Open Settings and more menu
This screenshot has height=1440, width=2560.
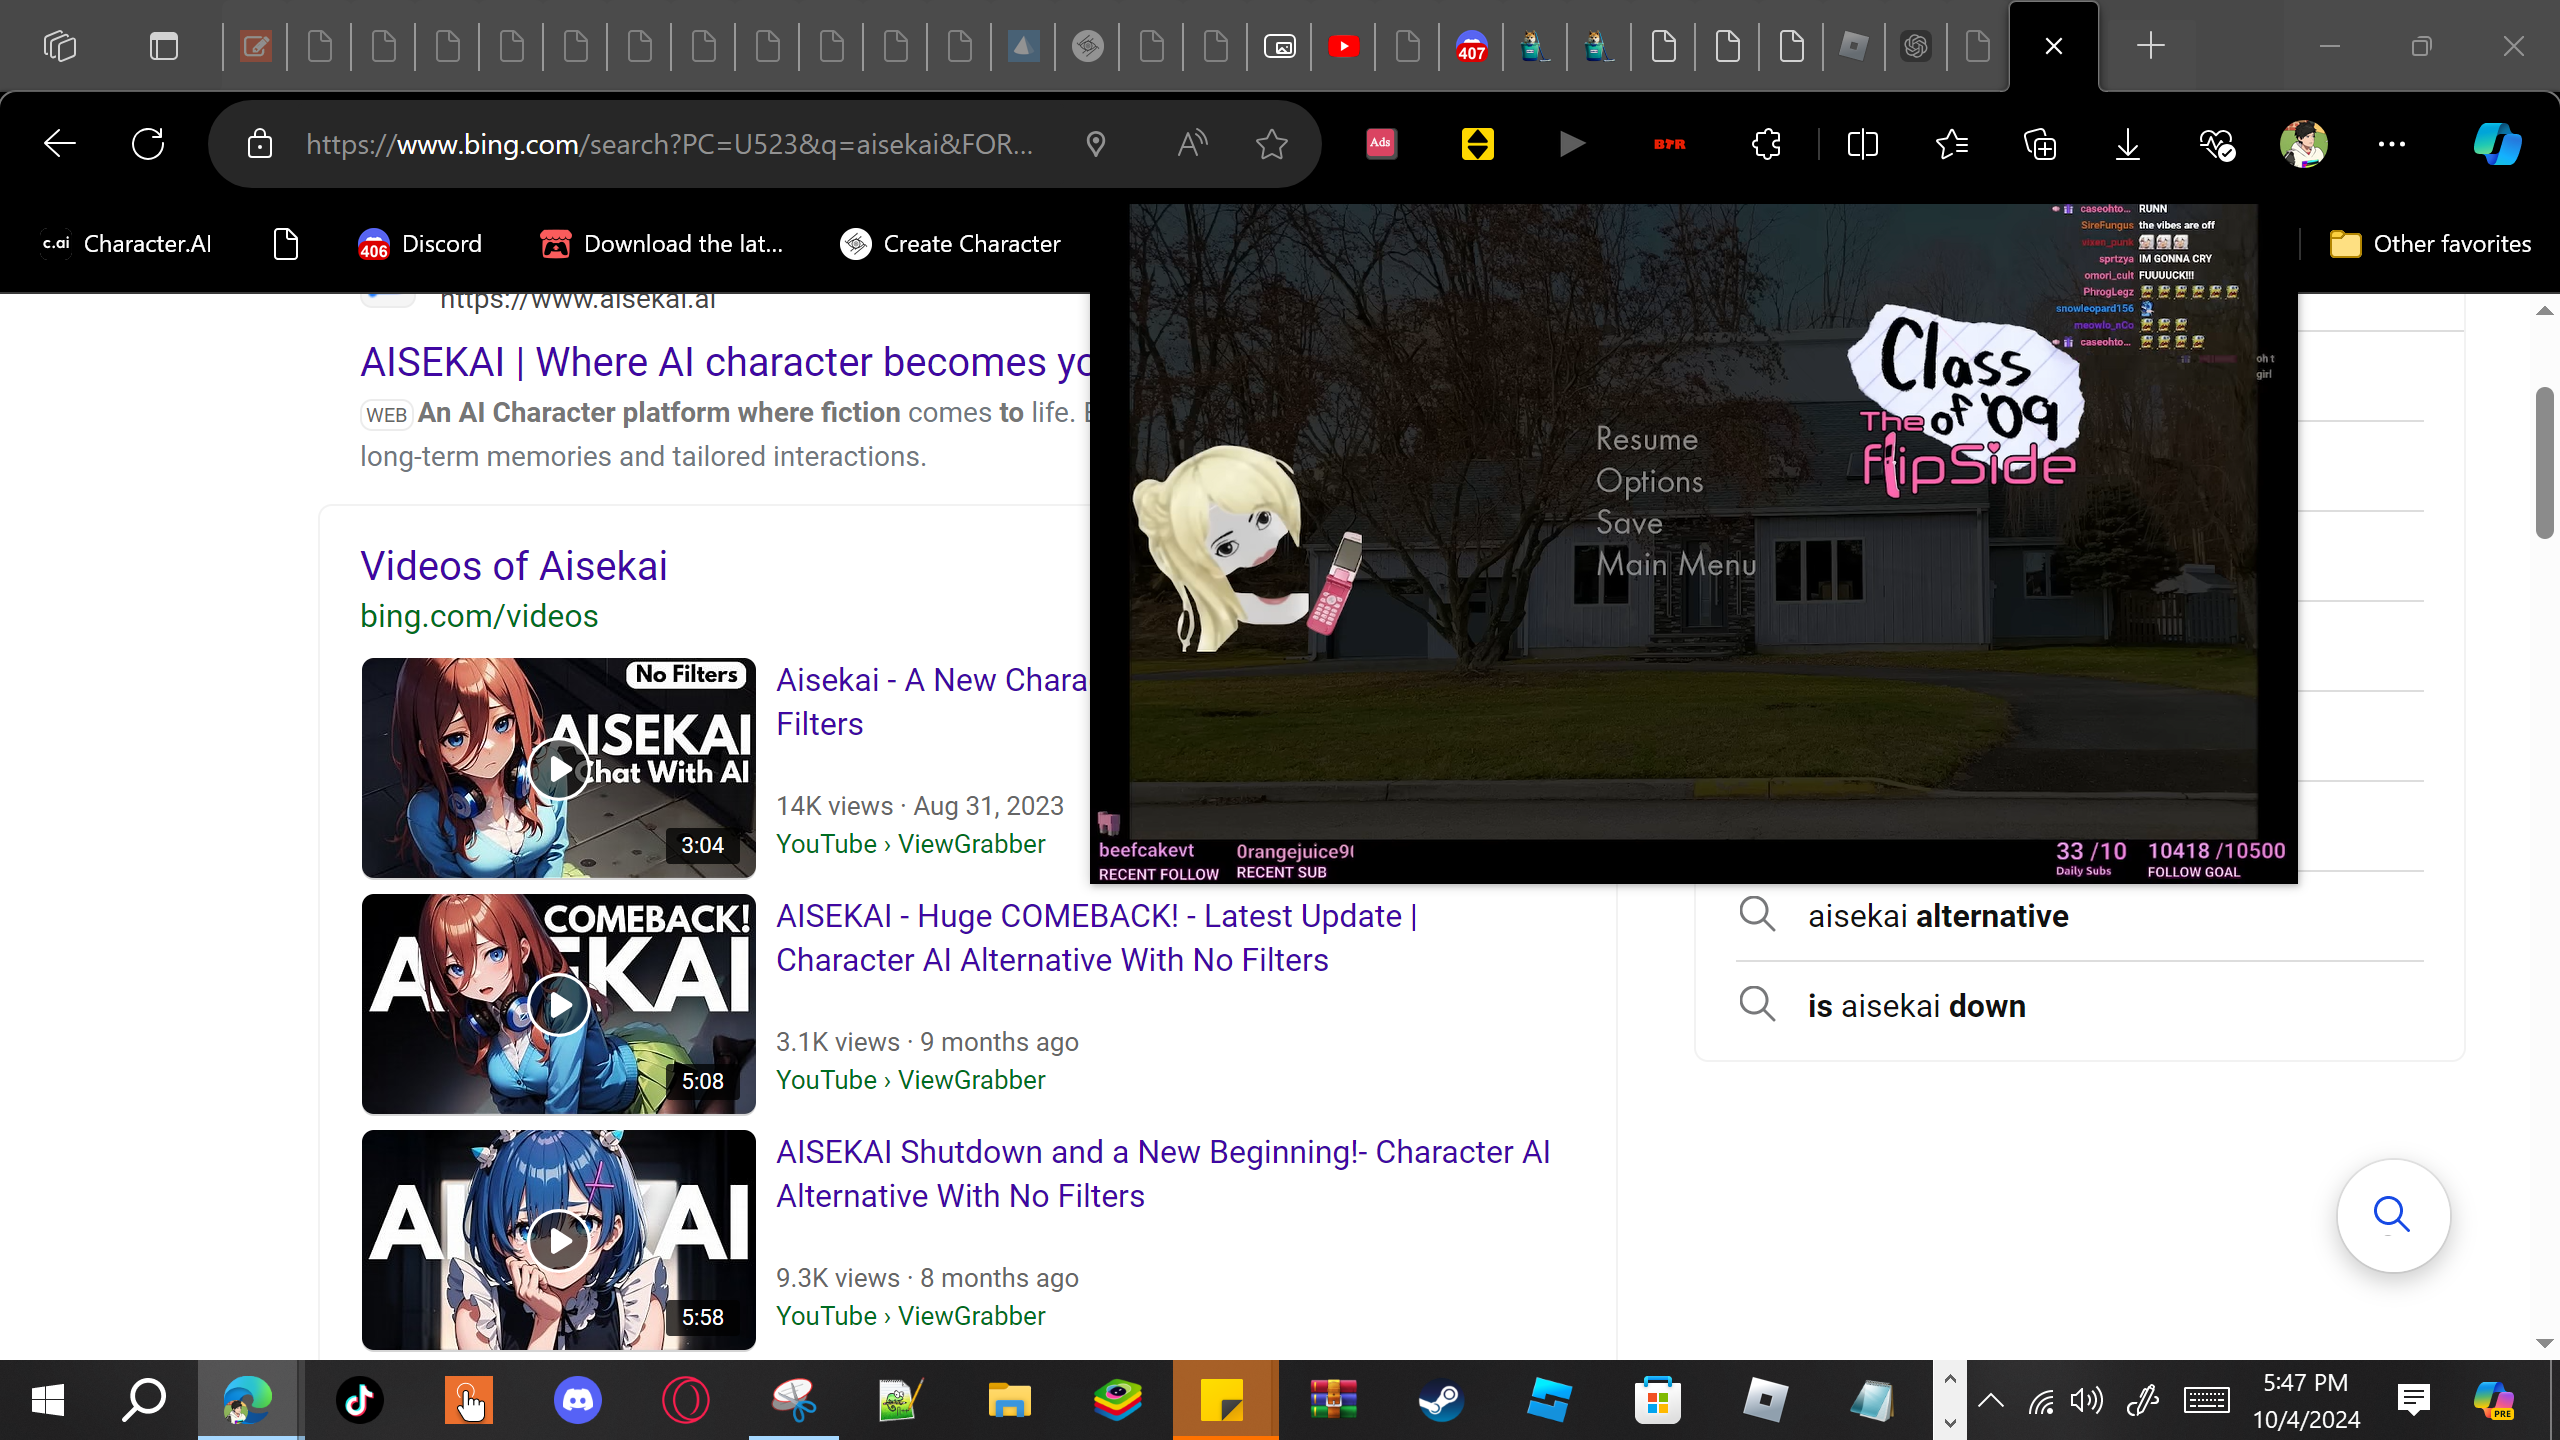pyautogui.click(x=2392, y=144)
